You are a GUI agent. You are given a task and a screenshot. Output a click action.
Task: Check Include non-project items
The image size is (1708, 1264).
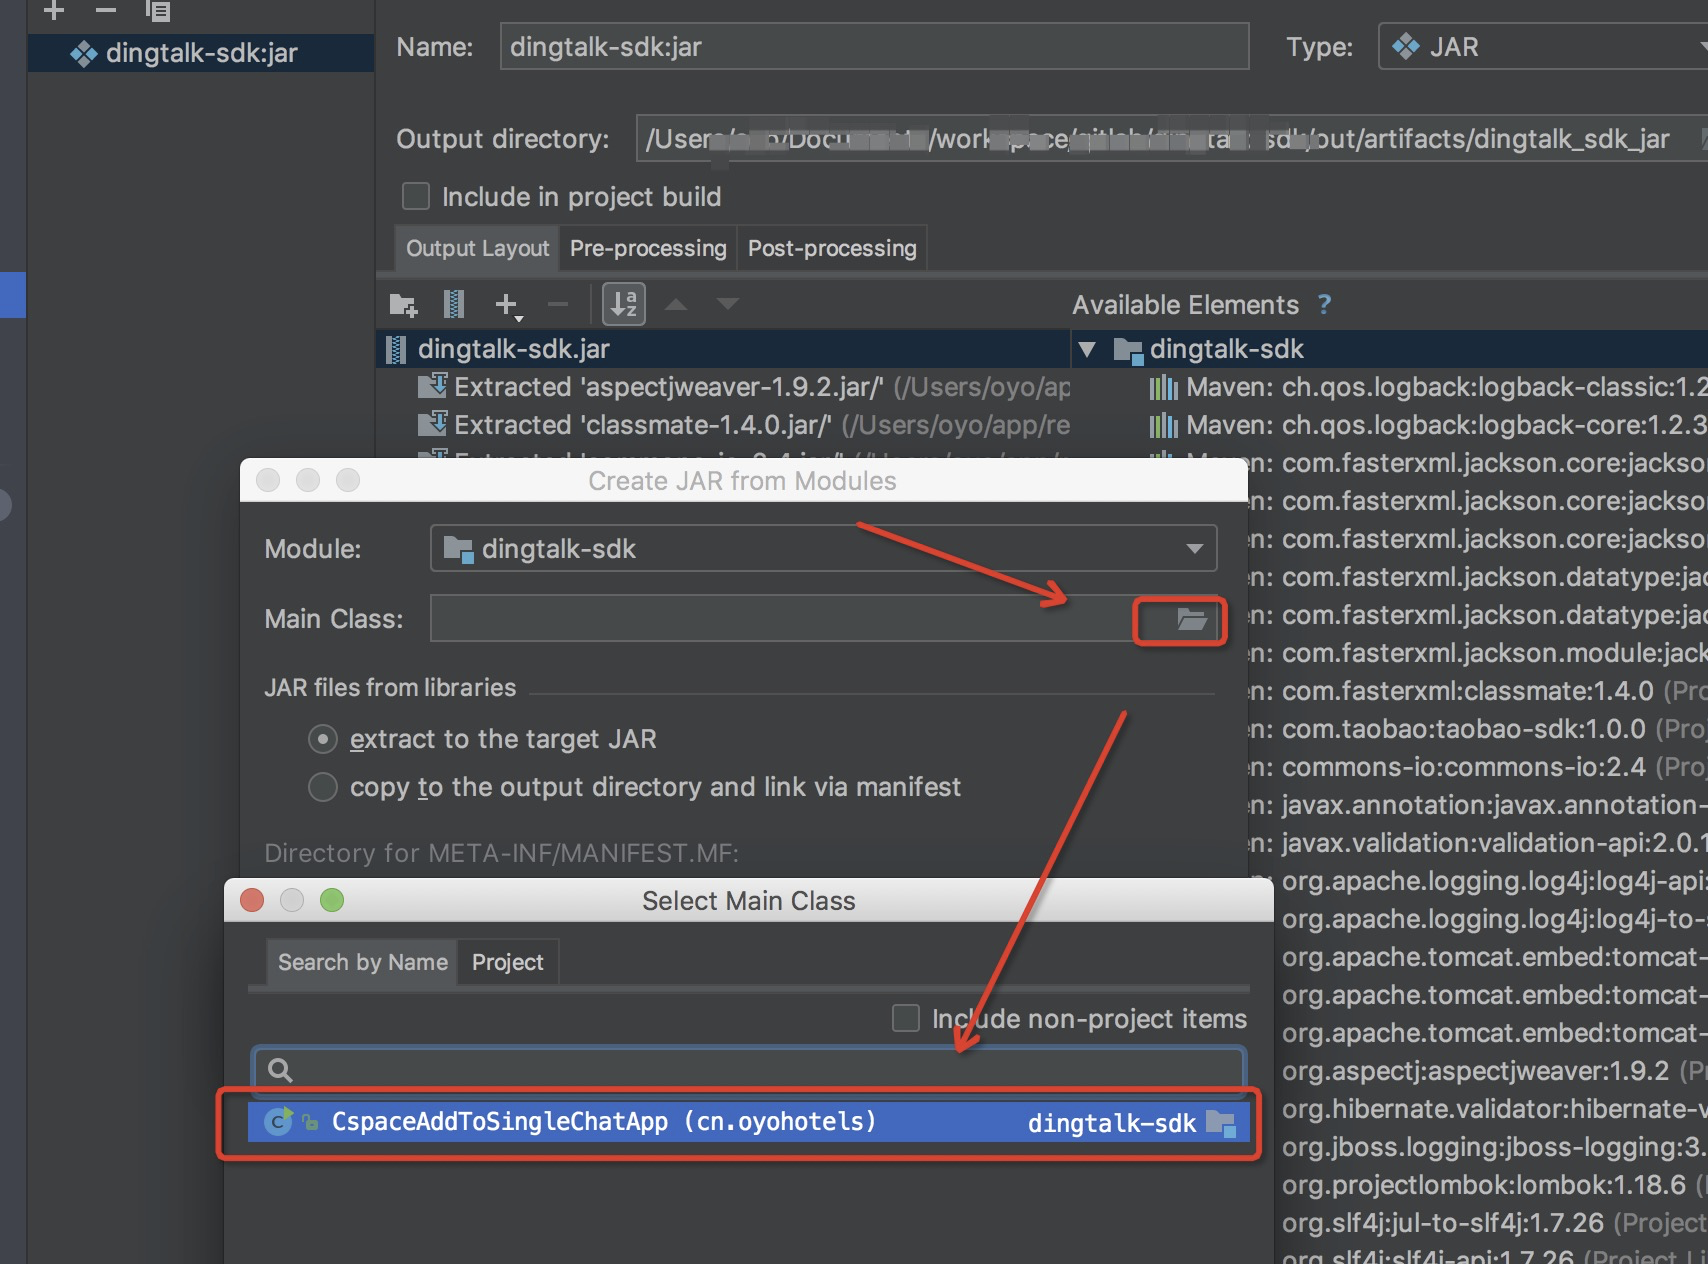tap(904, 1018)
